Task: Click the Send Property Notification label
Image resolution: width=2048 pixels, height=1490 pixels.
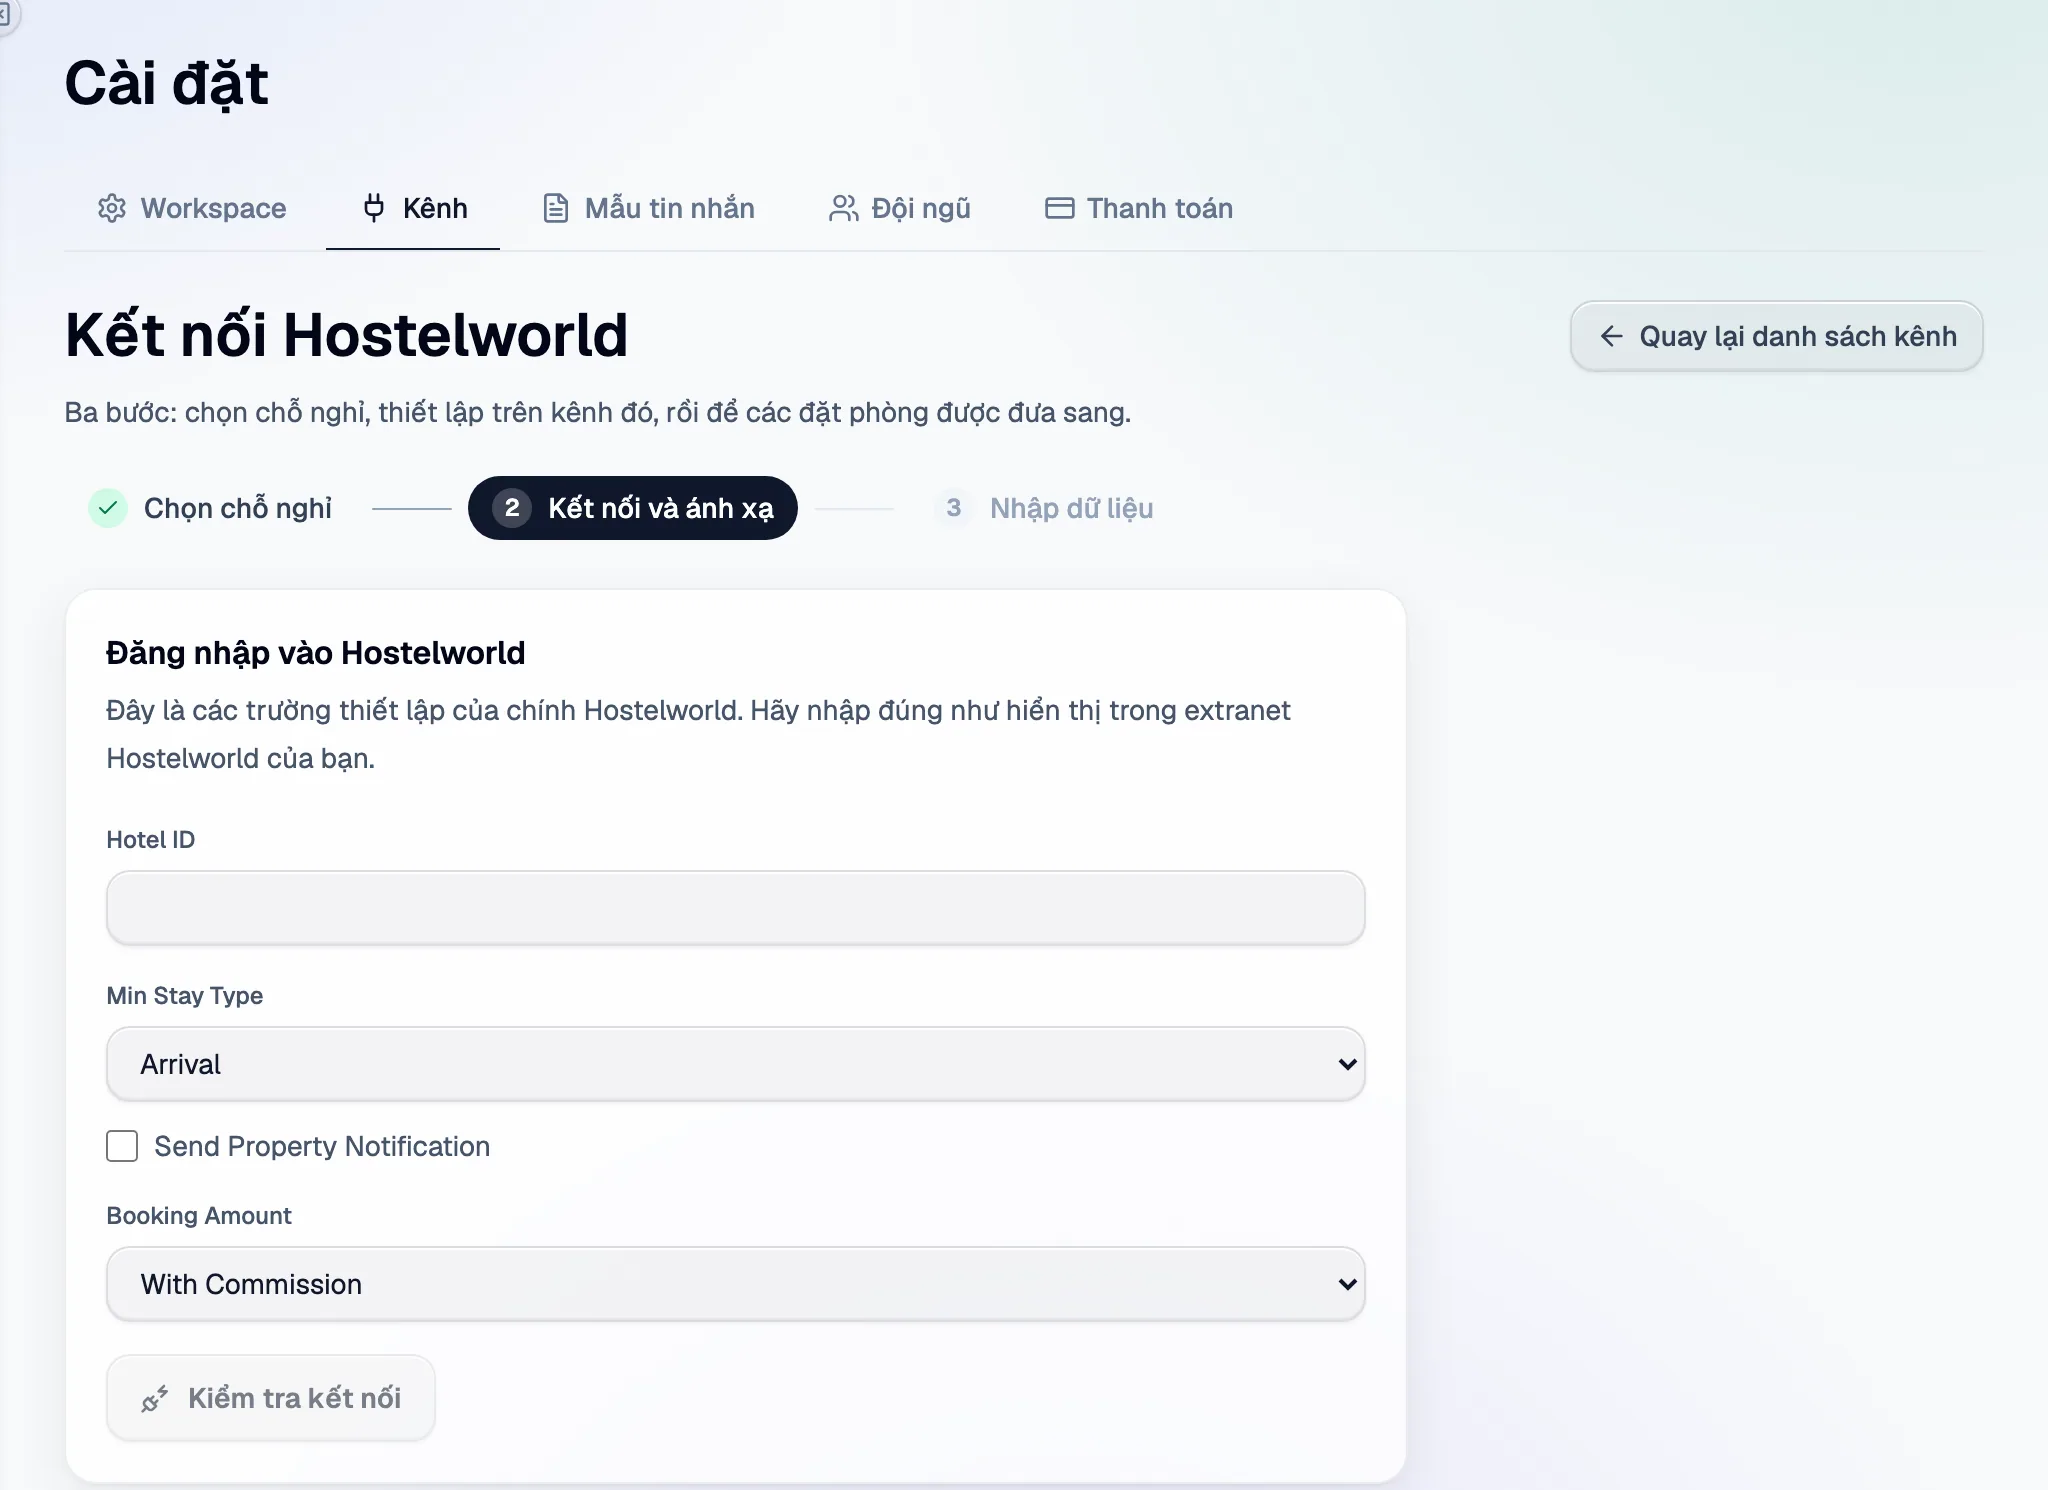Action: [x=322, y=1146]
